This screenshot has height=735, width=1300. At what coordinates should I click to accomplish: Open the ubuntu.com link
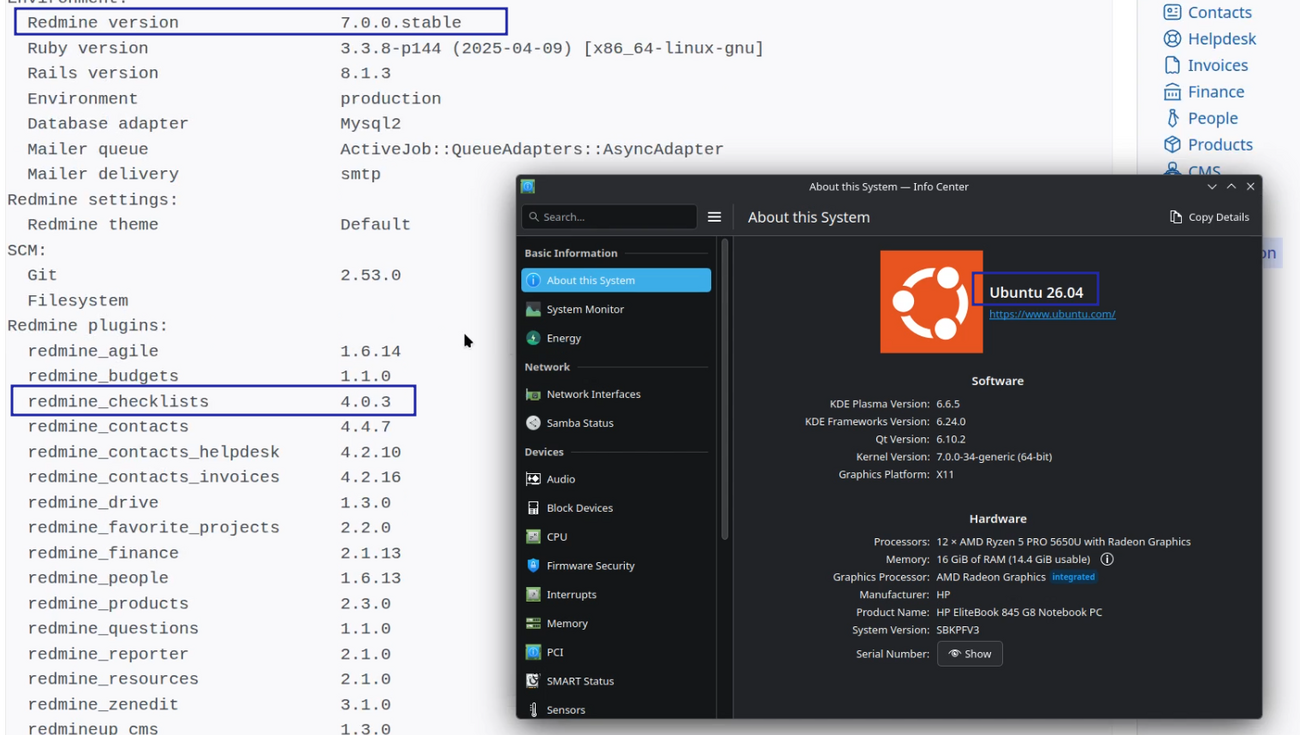[1052, 314]
